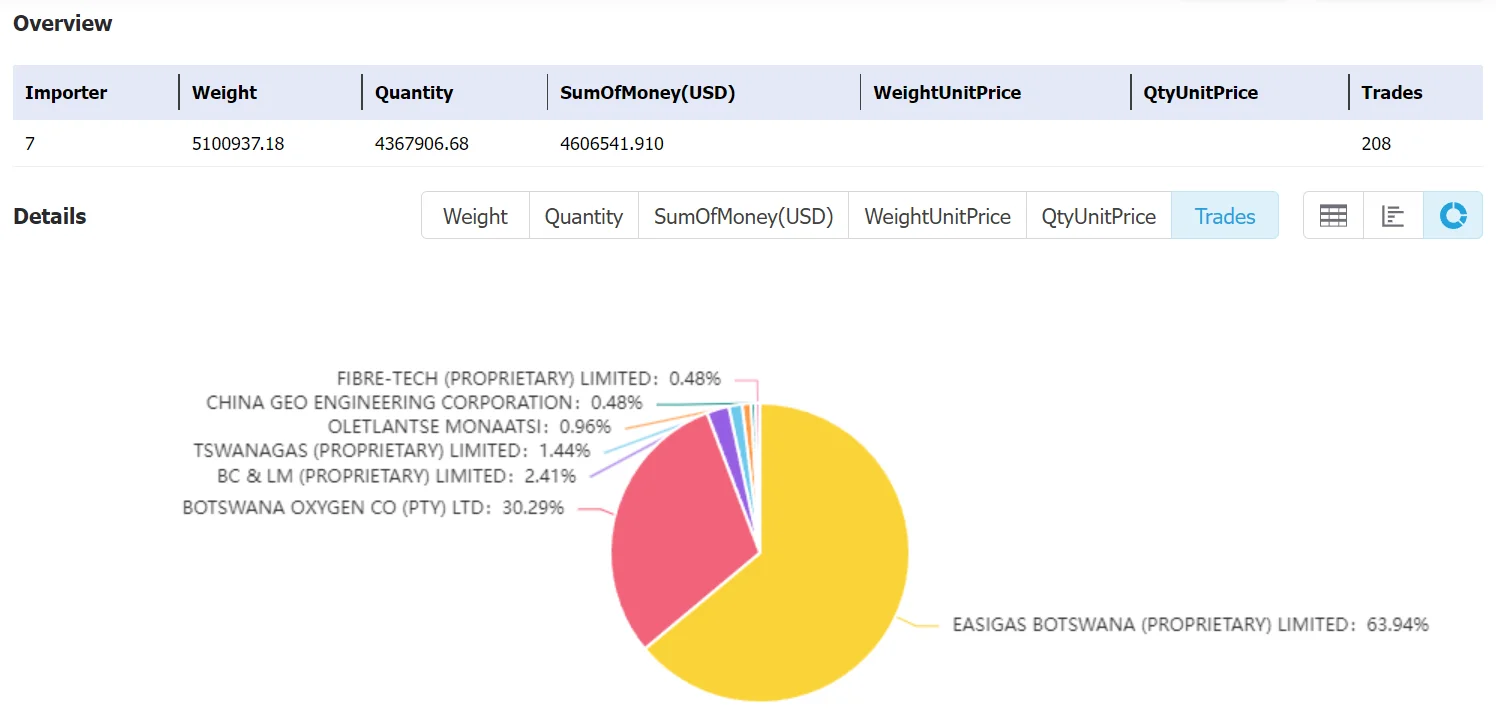Click the weight value 5100937.18
Image resolution: width=1496 pixels, height=716 pixels.
pos(238,144)
